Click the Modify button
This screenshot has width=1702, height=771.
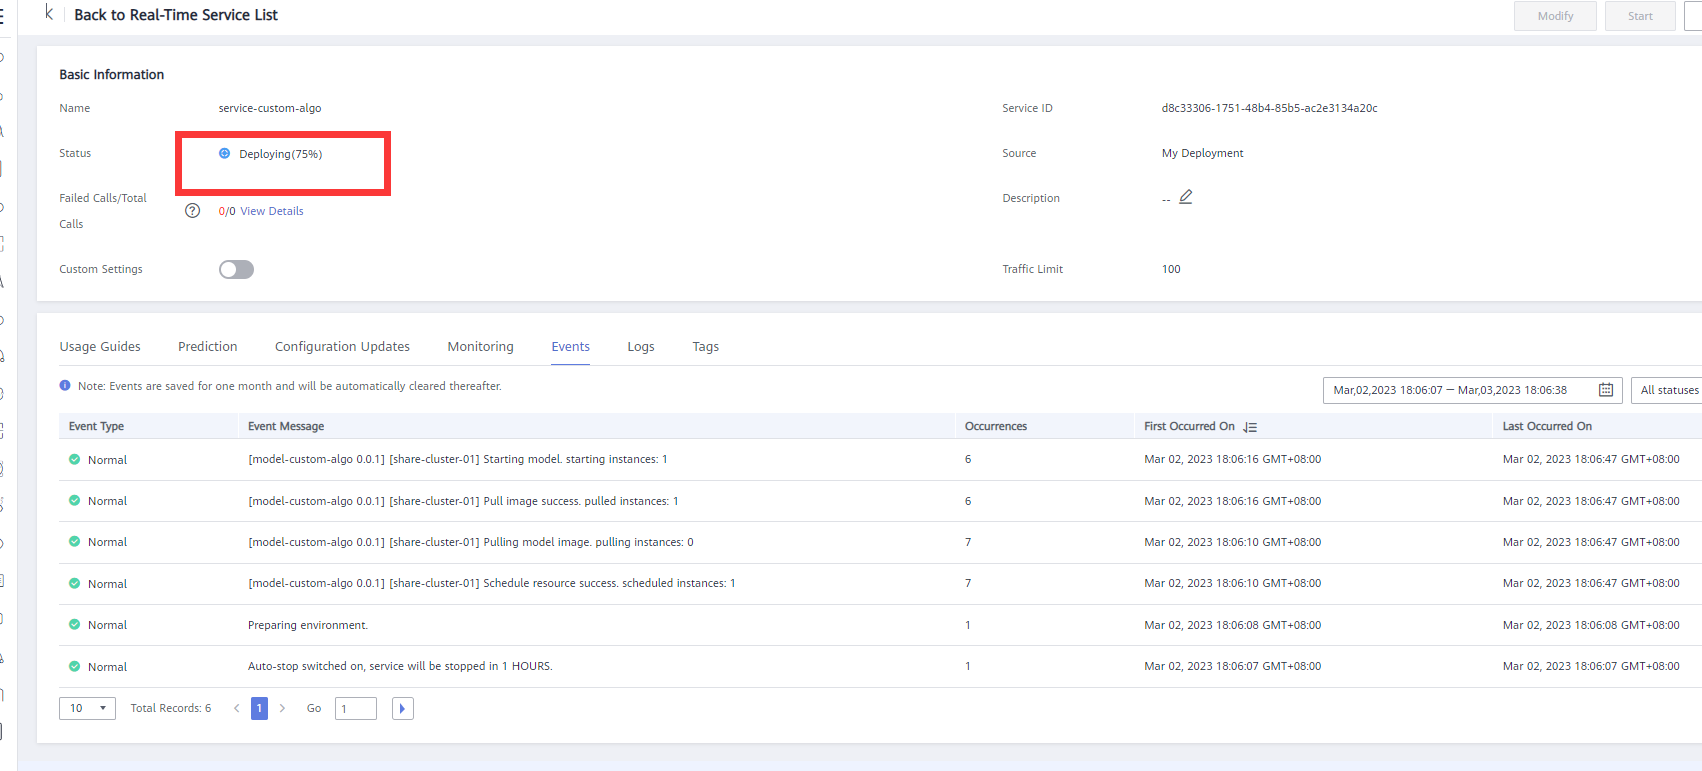click(x=1554, y=16)
